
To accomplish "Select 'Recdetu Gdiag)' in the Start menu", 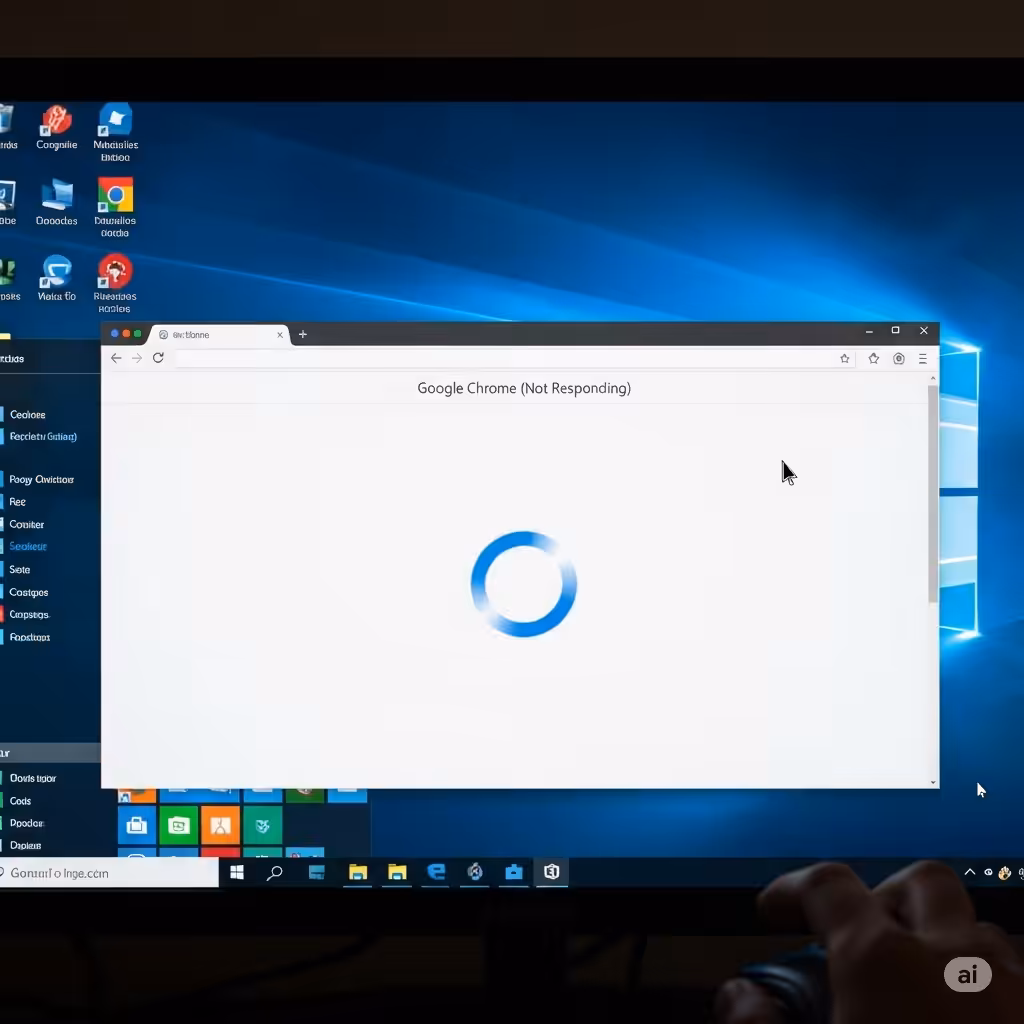I will click(x=43, y=436).
